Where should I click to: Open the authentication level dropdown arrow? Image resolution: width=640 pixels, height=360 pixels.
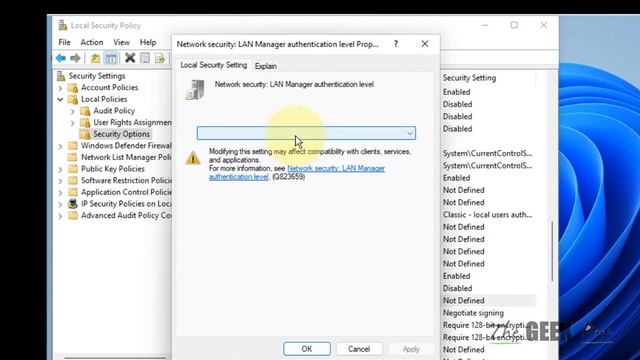coord(409,133)
